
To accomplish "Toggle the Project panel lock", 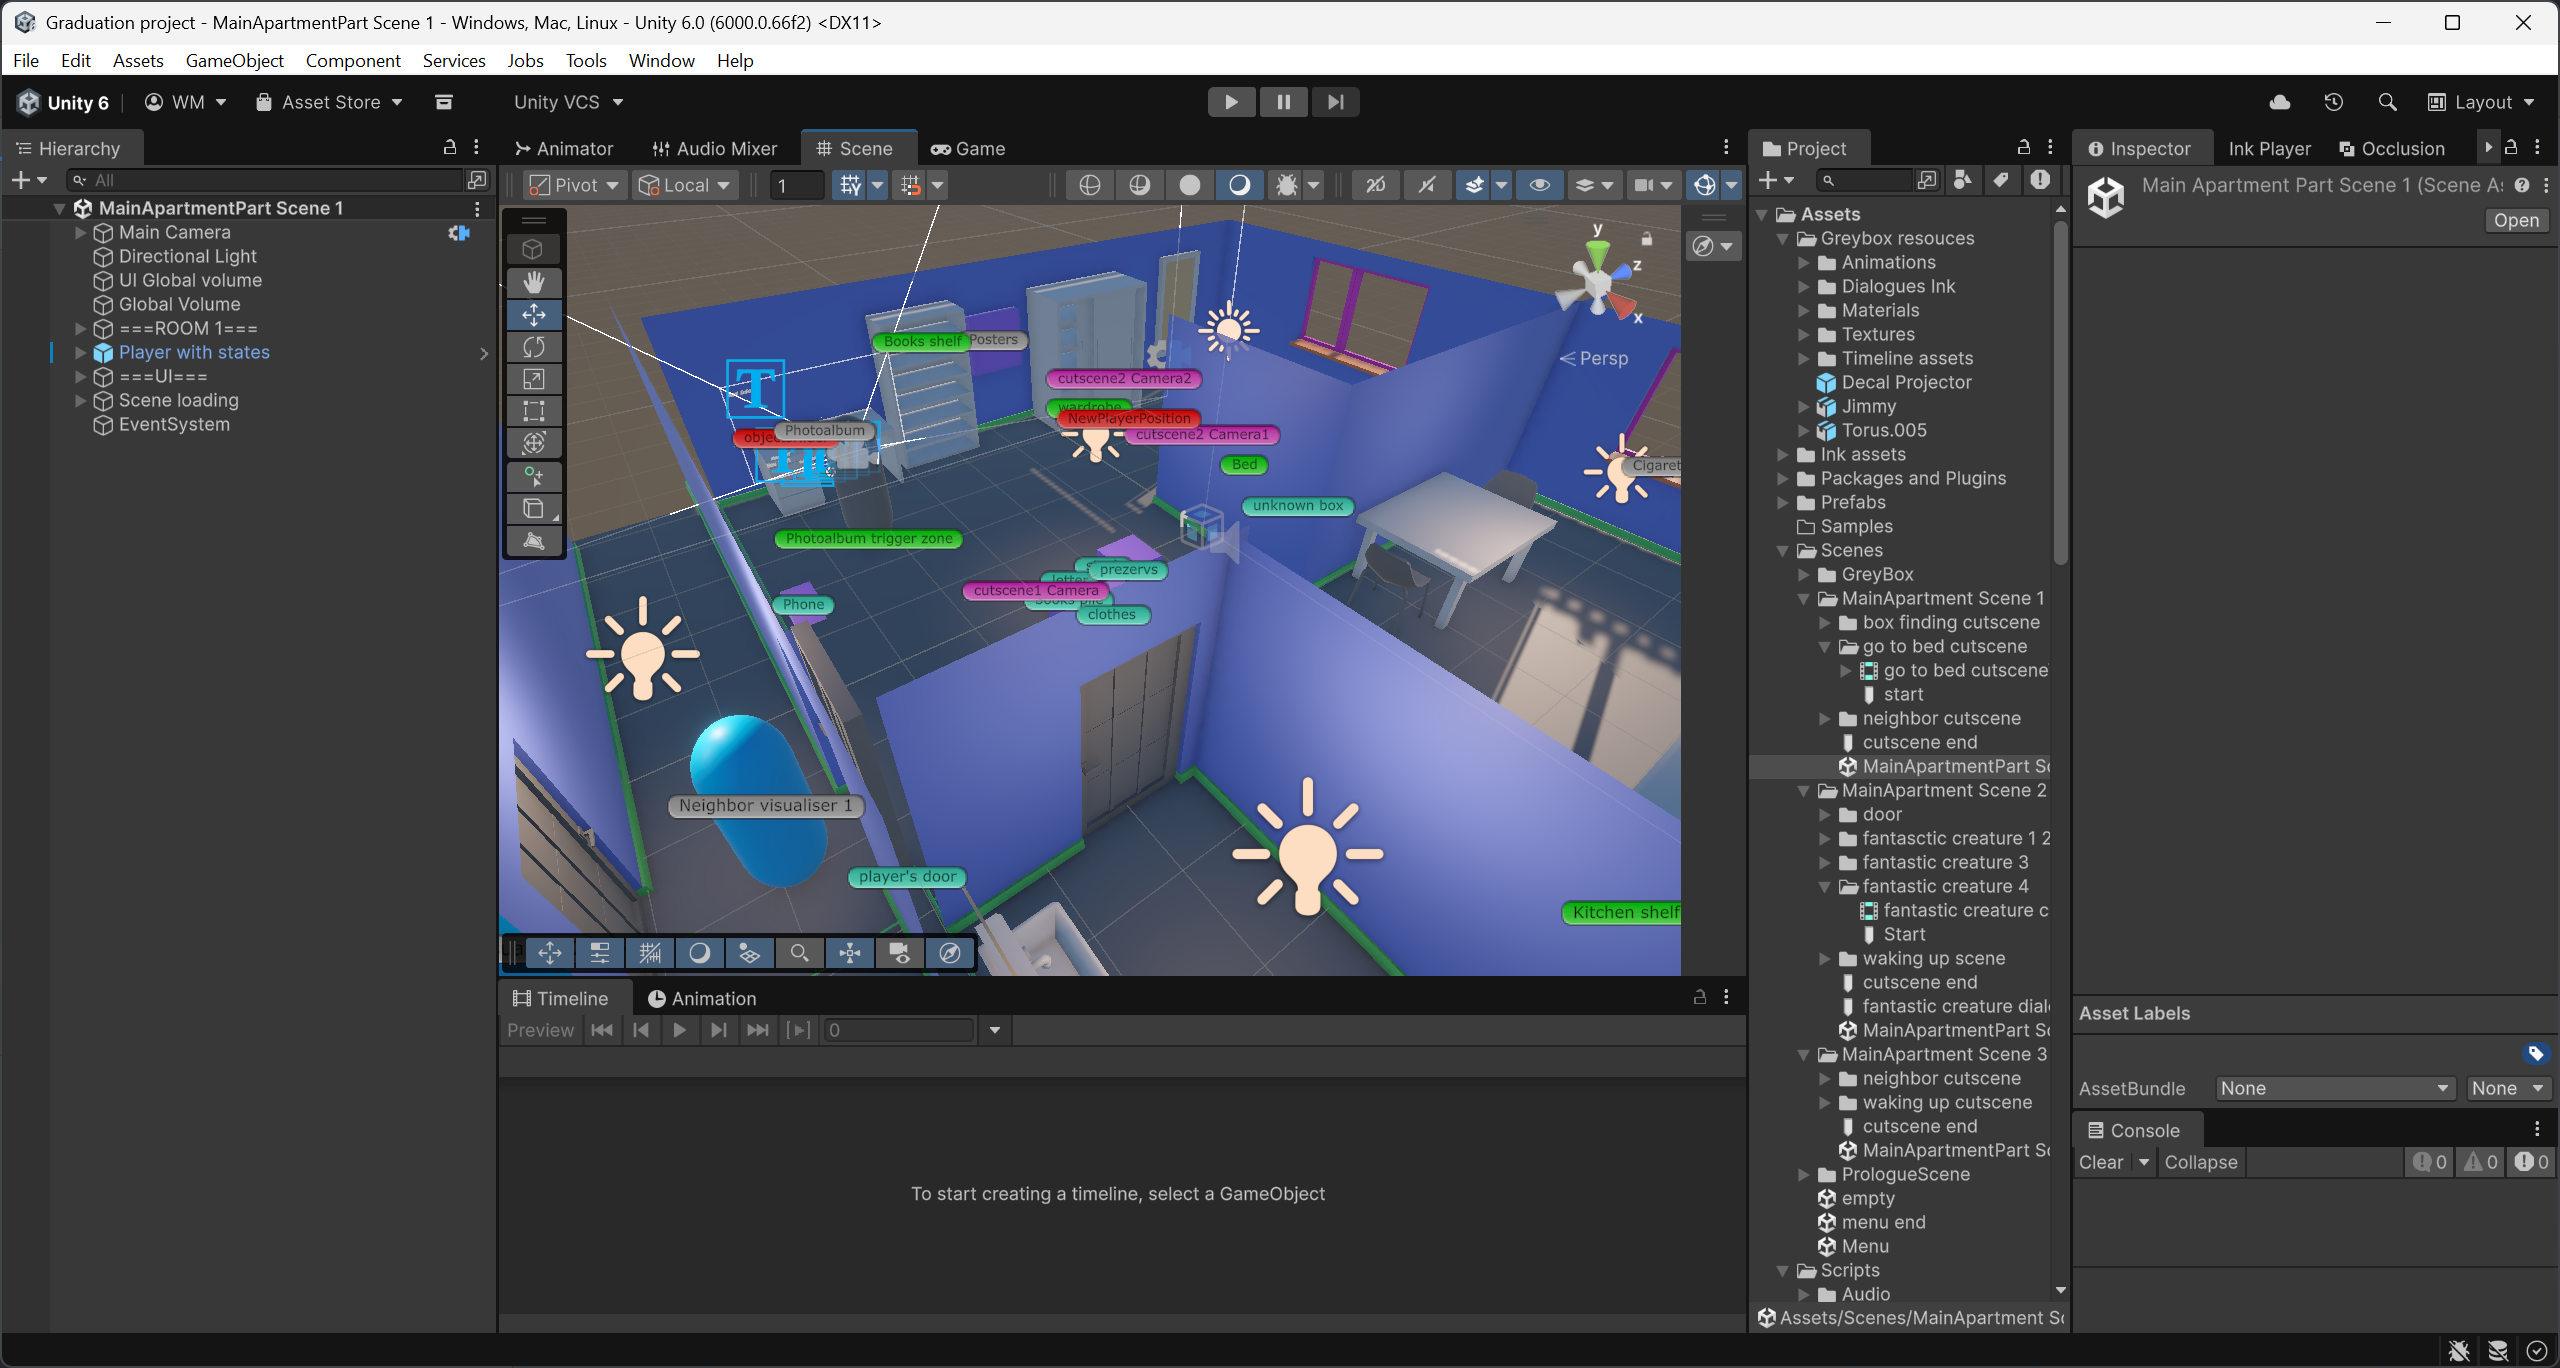I will point(2024,147).
